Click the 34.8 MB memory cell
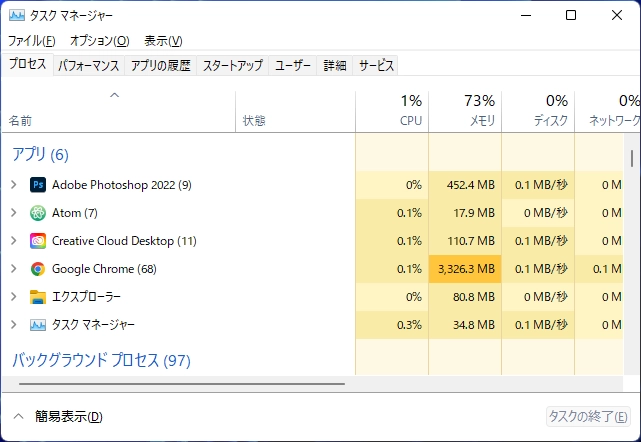Image resolution: width=641 pixels, height=442 pixels. (465, 325)
